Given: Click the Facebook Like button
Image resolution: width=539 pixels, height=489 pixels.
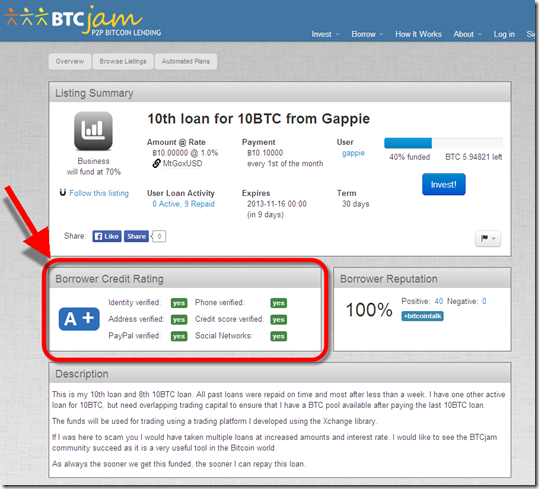Looking at the screenshot, I should tap(107, 236).
